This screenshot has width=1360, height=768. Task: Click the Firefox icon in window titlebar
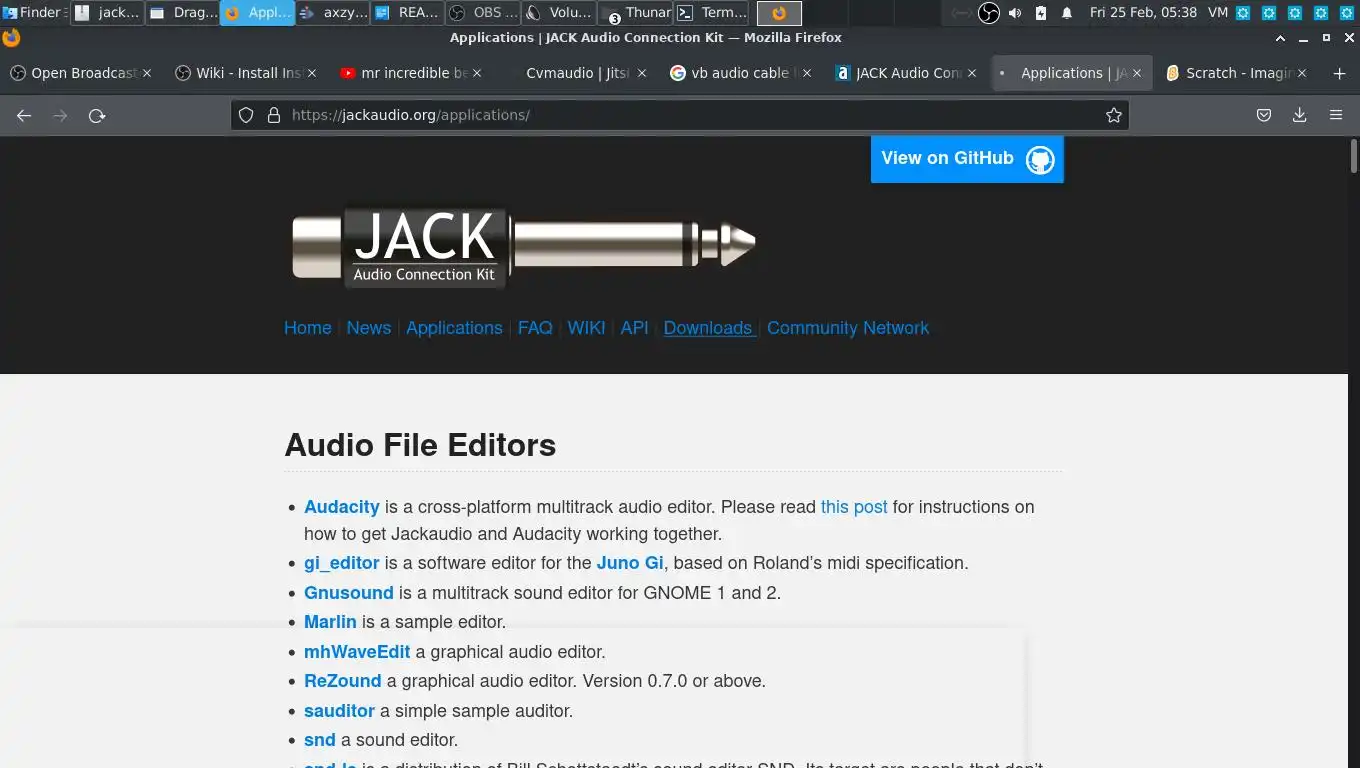click(11, 38)
